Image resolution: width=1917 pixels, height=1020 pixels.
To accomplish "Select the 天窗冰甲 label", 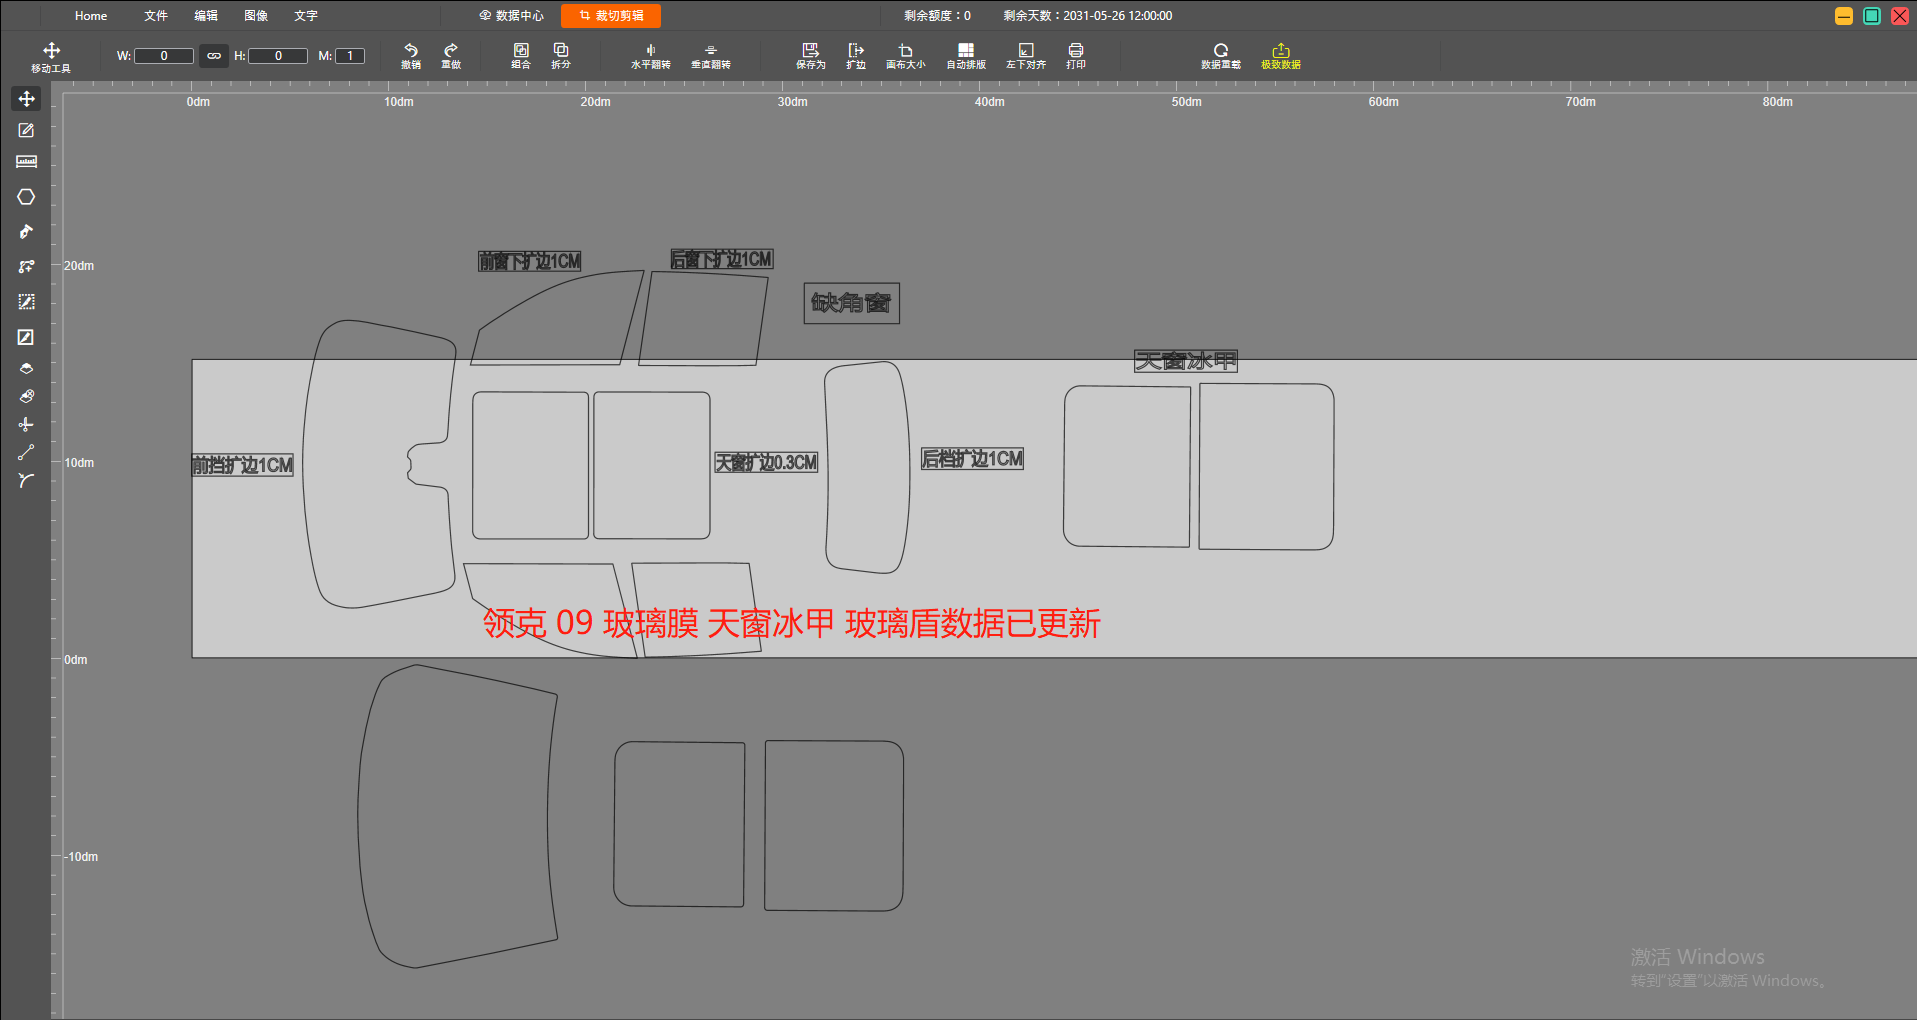I will coord(1186,361).
